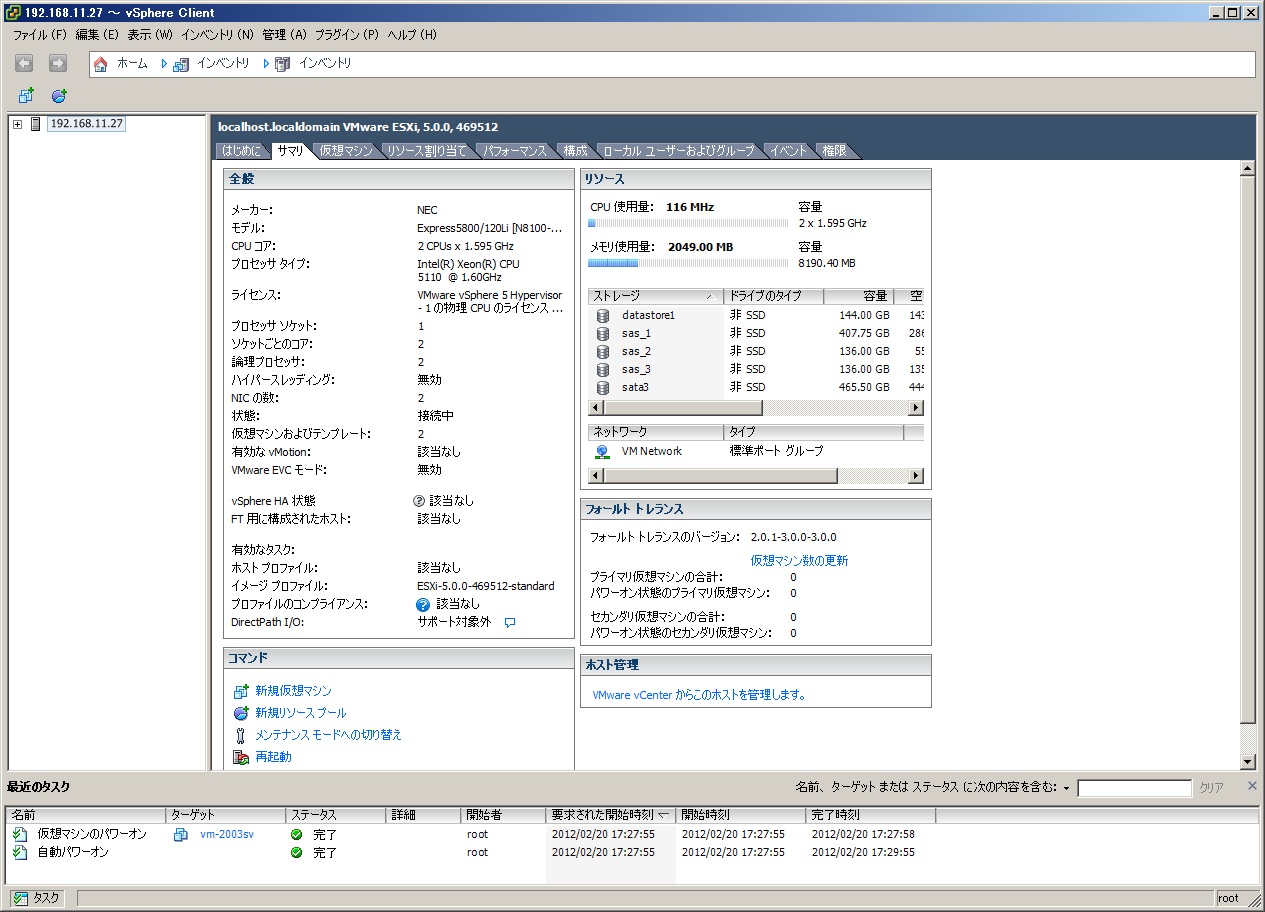Open the Plug-ins (プラグイン) menu
The height and width of the screenshot is (912, 1265).
(x=346, y=34)
